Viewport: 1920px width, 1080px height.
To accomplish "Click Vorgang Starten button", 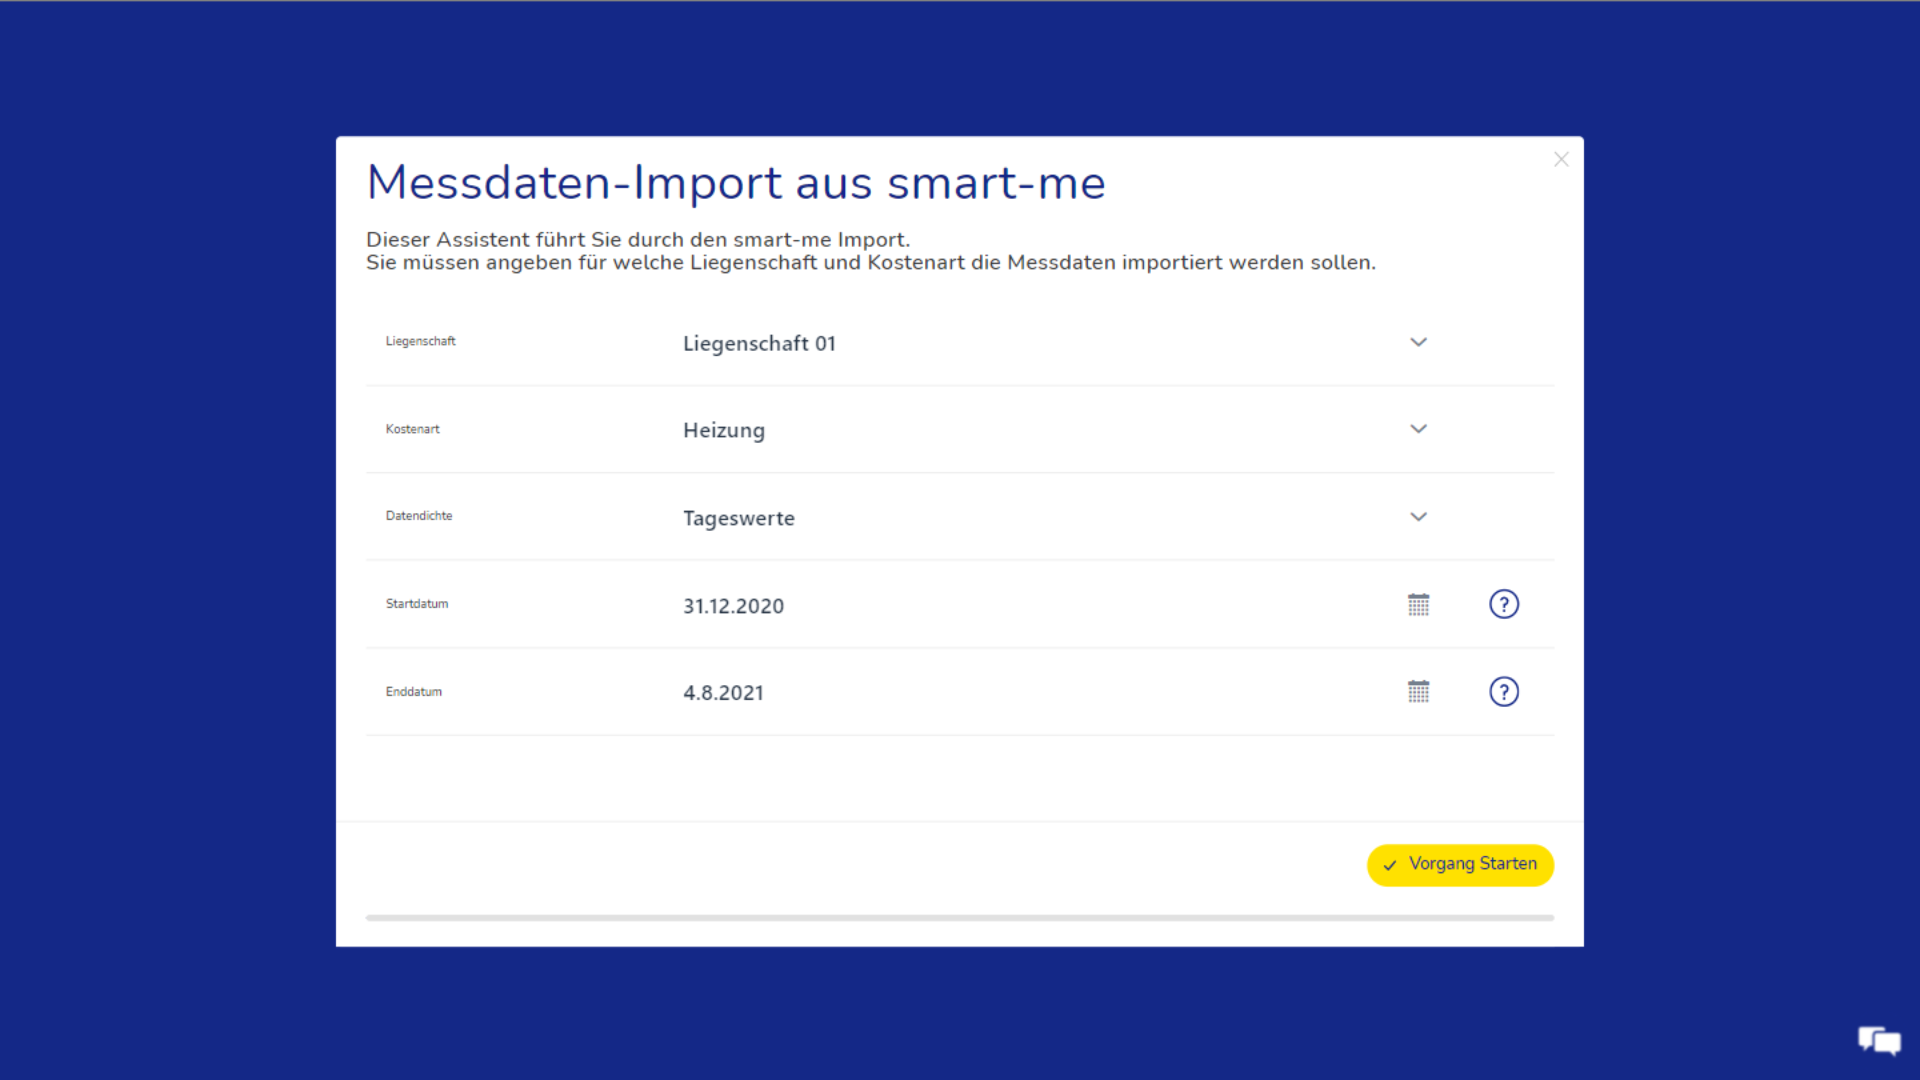I will [x=1472, y=865].
